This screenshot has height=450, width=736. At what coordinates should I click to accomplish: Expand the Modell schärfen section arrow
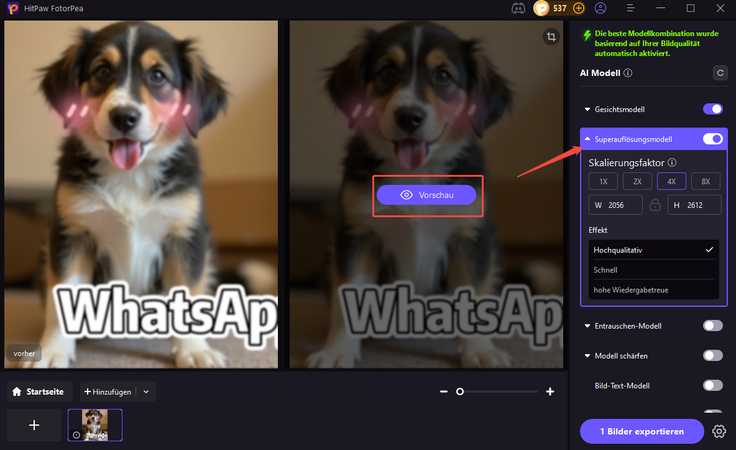[587, 356]
